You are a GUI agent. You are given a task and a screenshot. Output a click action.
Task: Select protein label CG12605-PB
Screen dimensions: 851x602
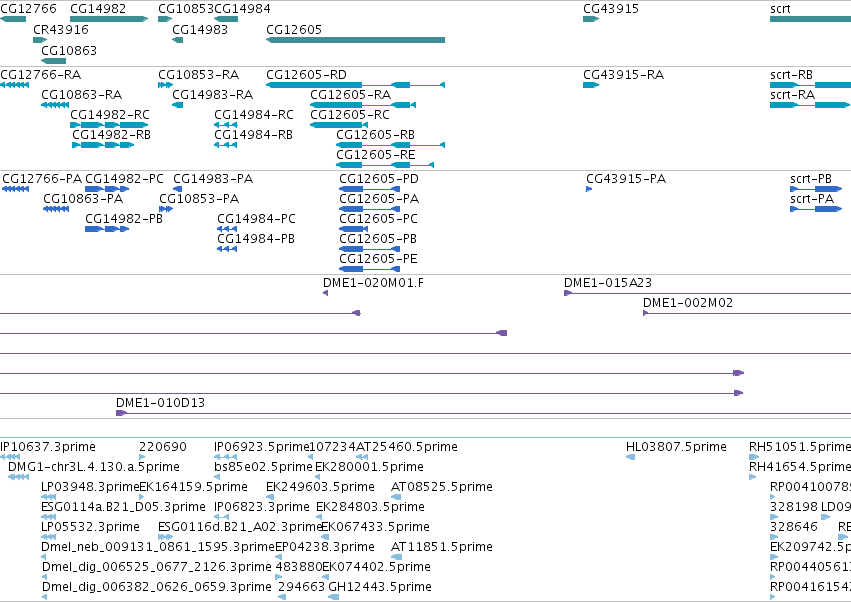pos(378,239)
